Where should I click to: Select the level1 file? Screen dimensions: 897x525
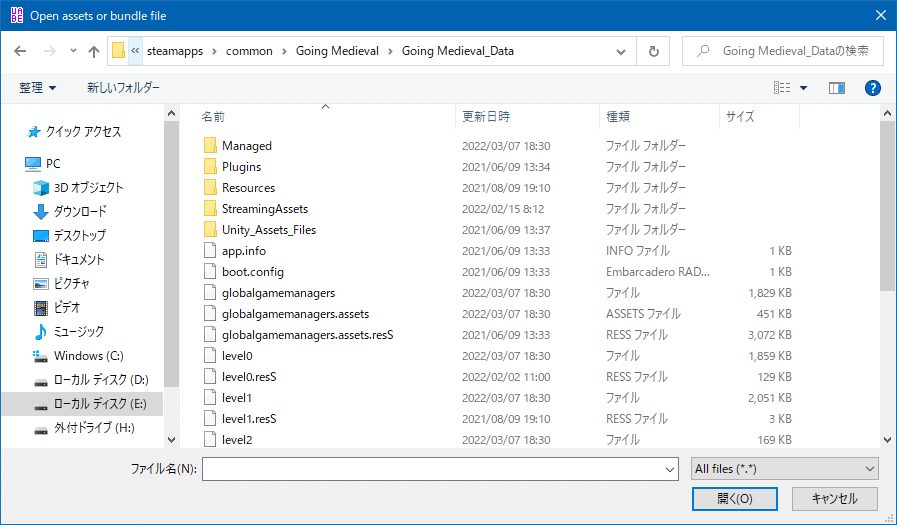237,398
